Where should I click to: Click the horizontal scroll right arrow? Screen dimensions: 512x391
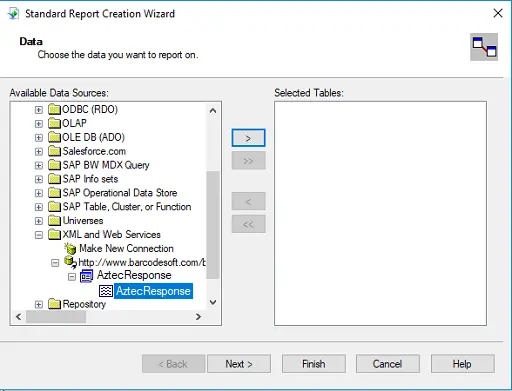point(198,316)
